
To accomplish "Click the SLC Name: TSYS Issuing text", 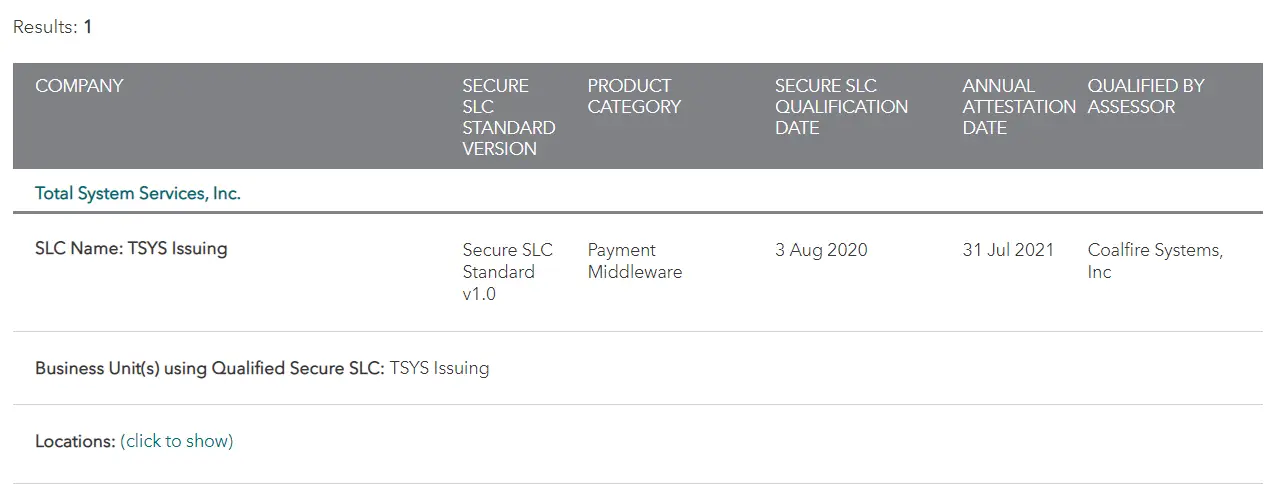I will pos(131,249).
